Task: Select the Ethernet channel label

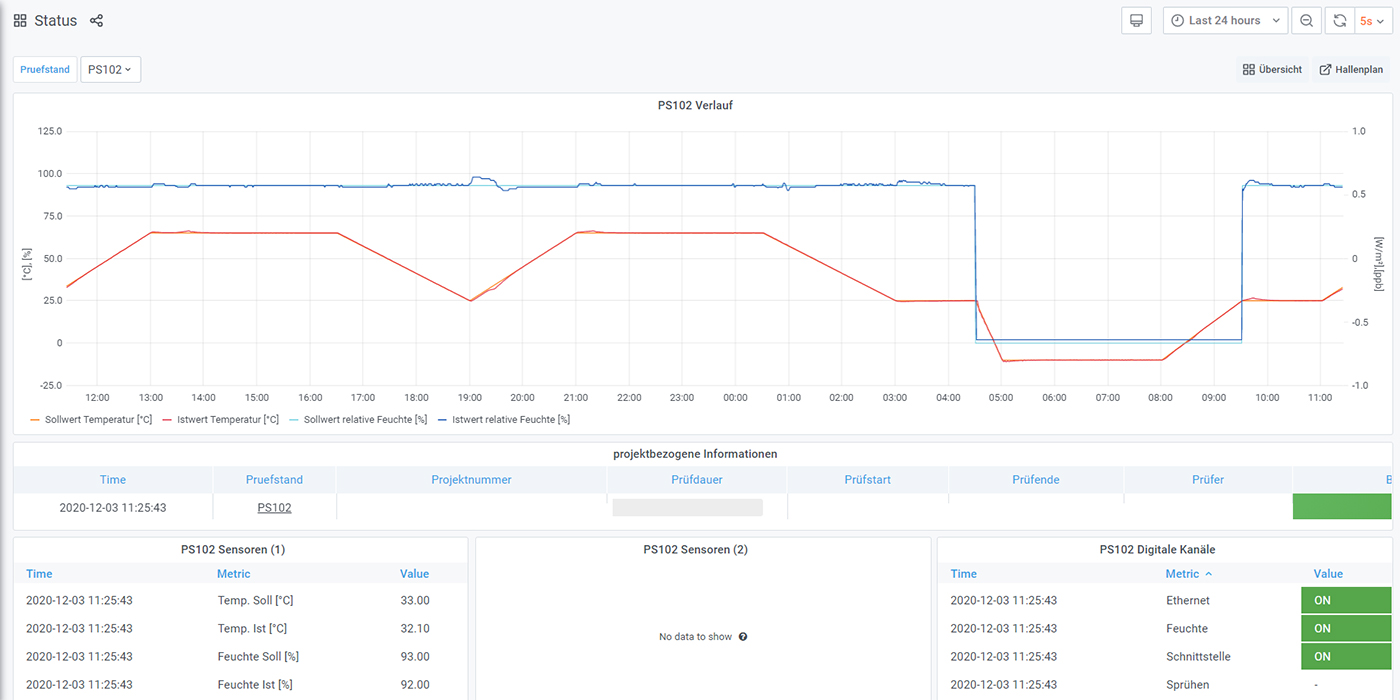Action: (x=1187, y=601)
